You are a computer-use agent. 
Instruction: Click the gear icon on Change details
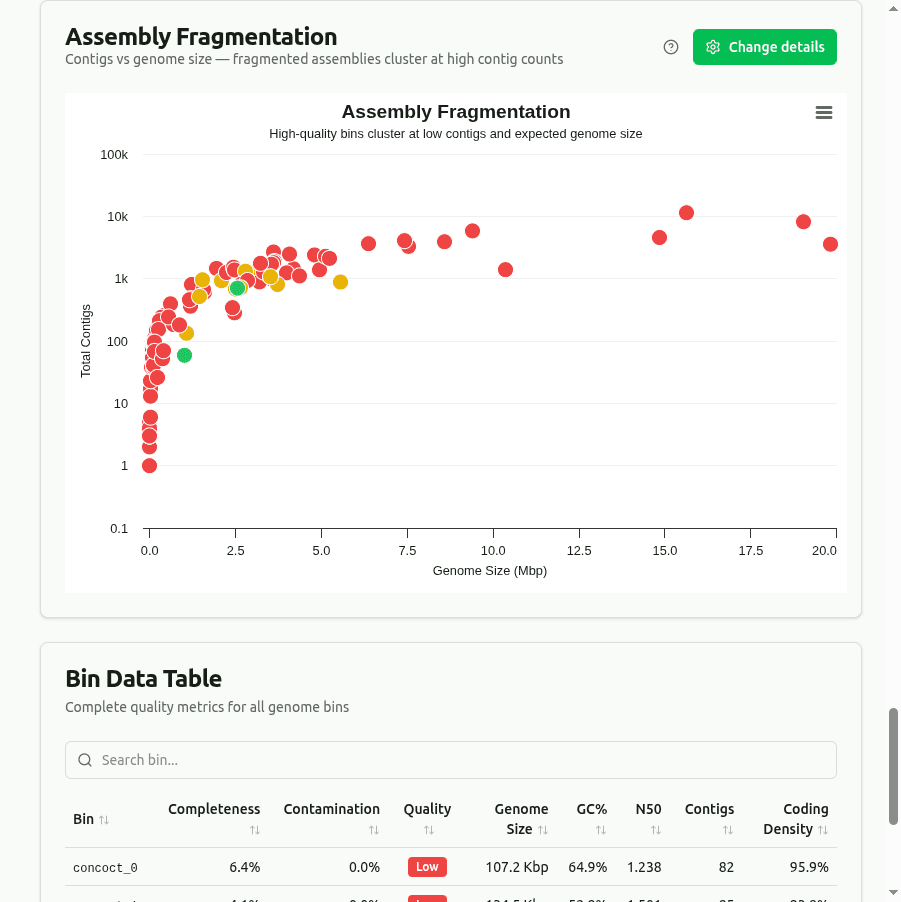click(713, 47)
